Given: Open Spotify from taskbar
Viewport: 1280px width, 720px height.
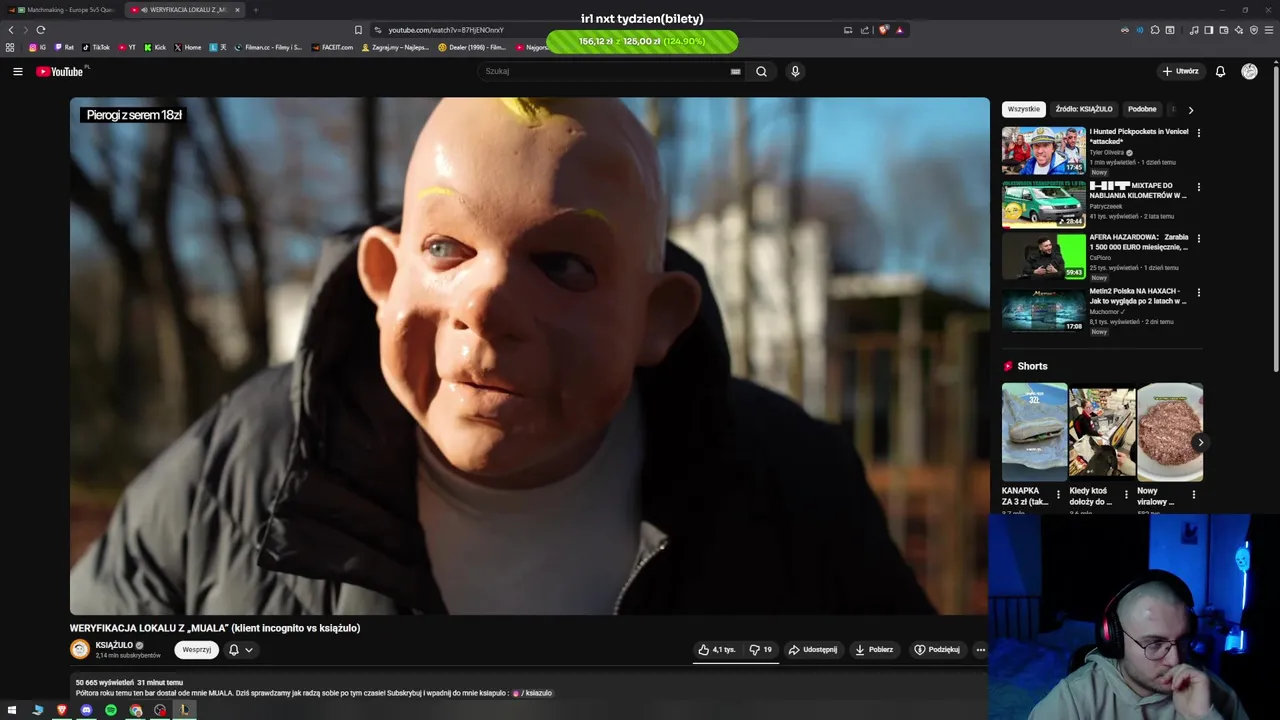Looking at the screenshot, I should tap(111, 710).
